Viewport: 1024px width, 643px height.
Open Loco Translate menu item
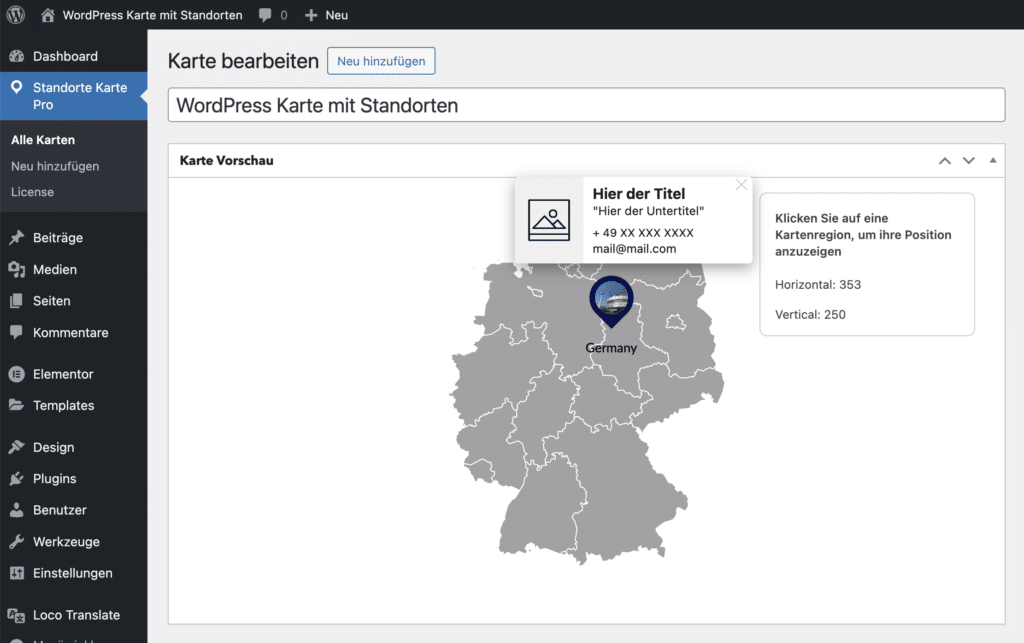click(74, 615)
